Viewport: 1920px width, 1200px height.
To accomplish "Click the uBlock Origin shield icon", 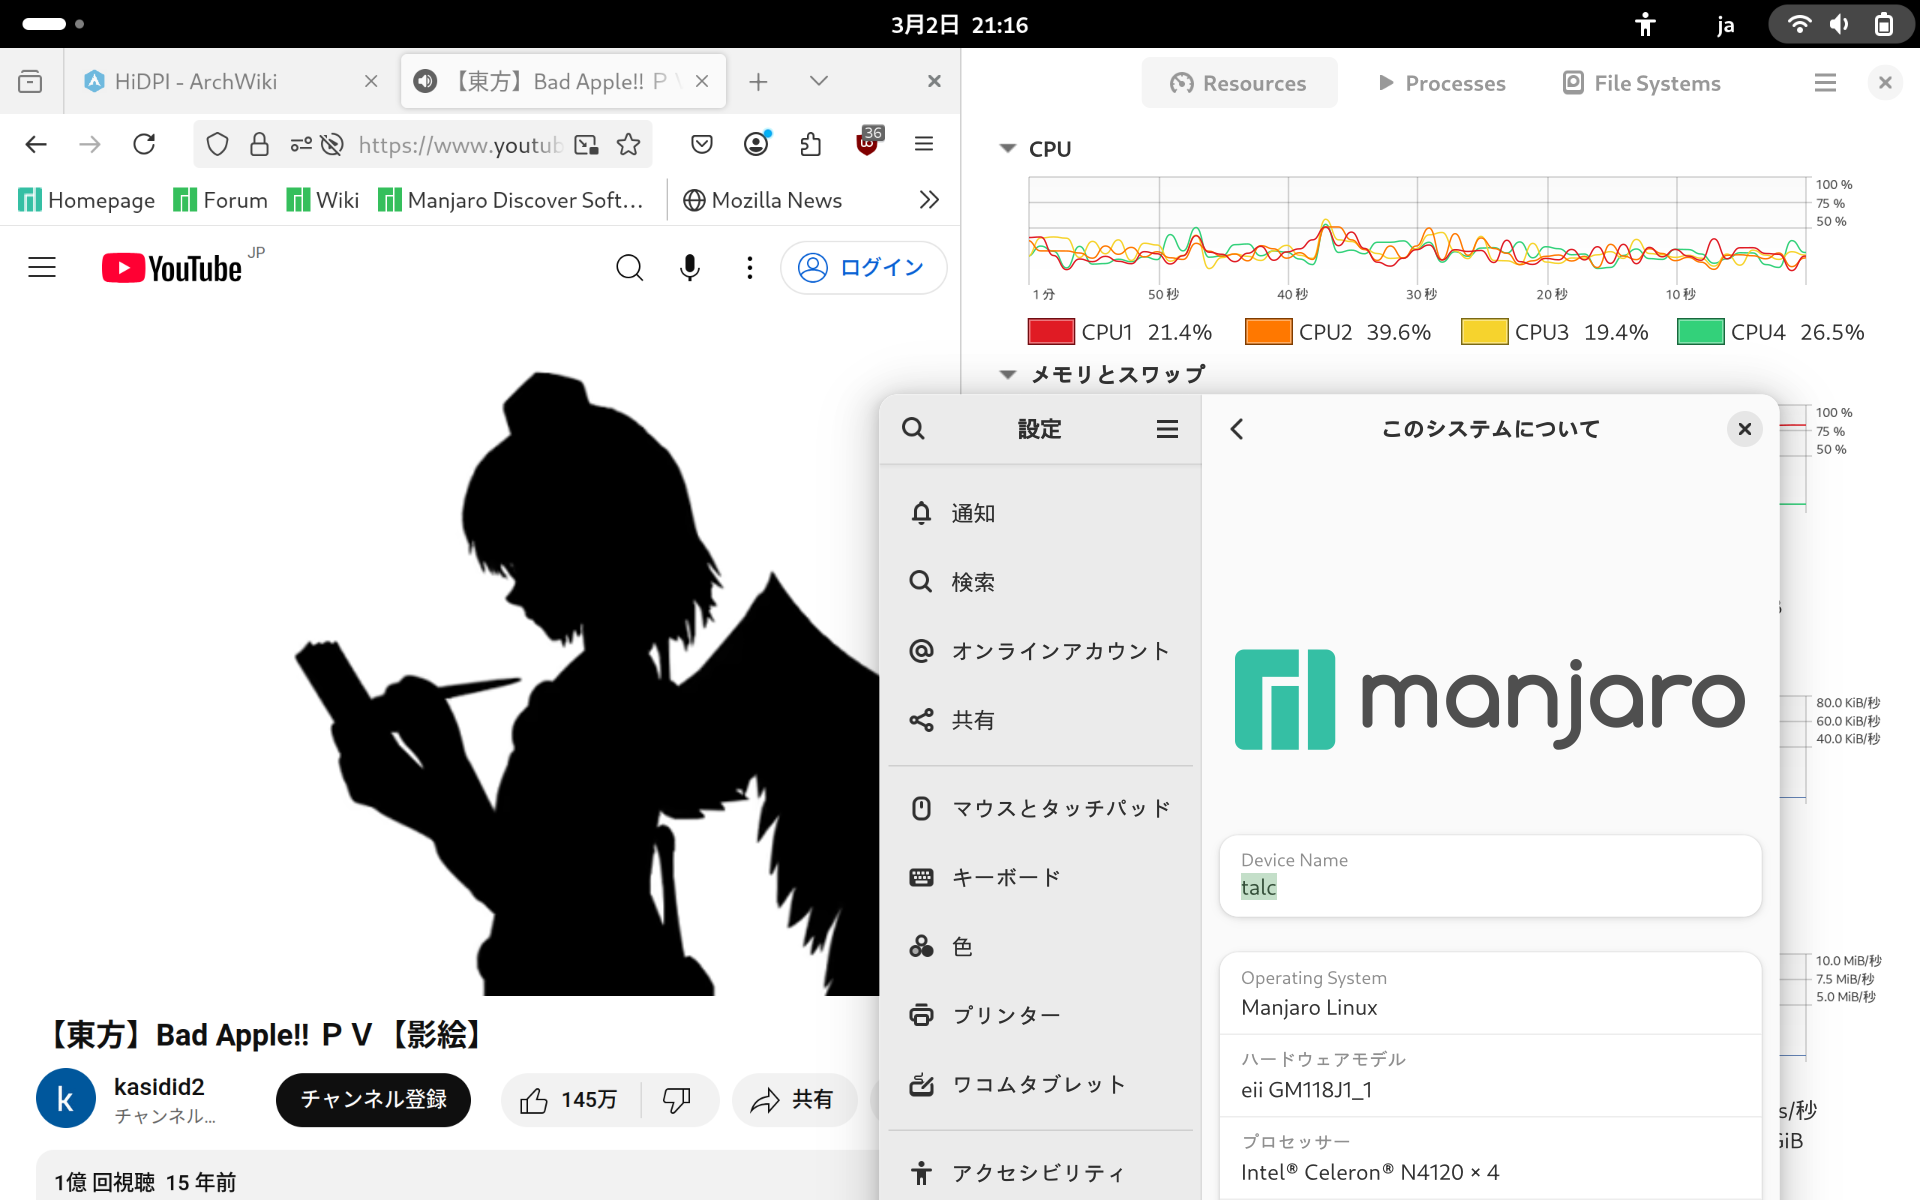I will (867, 144).
